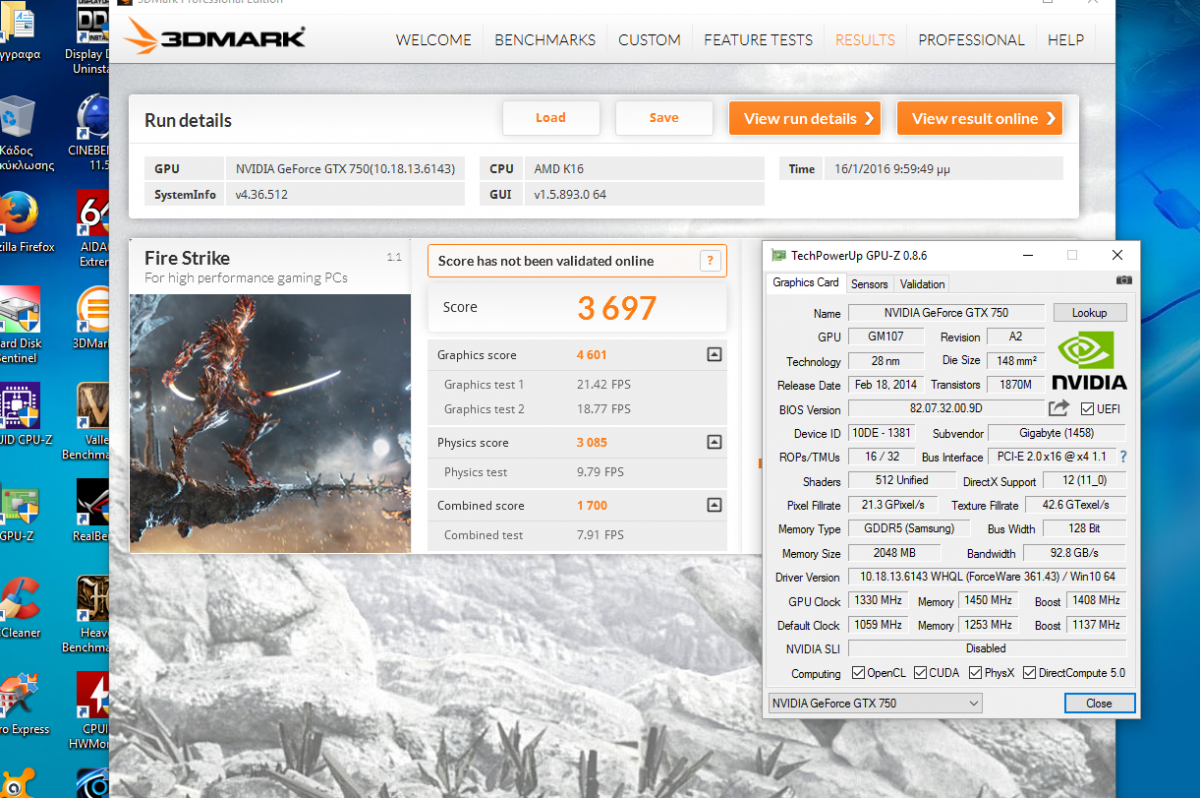This screenshot has width=1200, height=798.
Task: Collapse the Physics score section
Action: pos(713,442)
